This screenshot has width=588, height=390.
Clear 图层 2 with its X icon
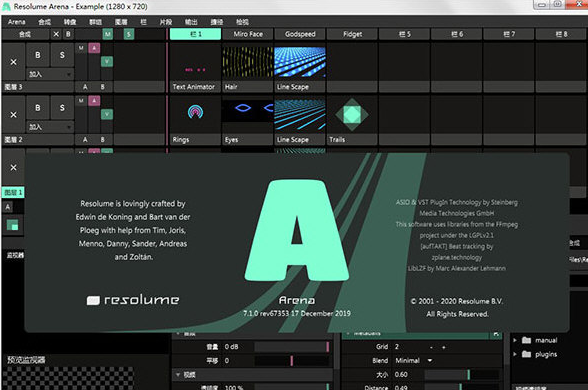pos(14,115)
